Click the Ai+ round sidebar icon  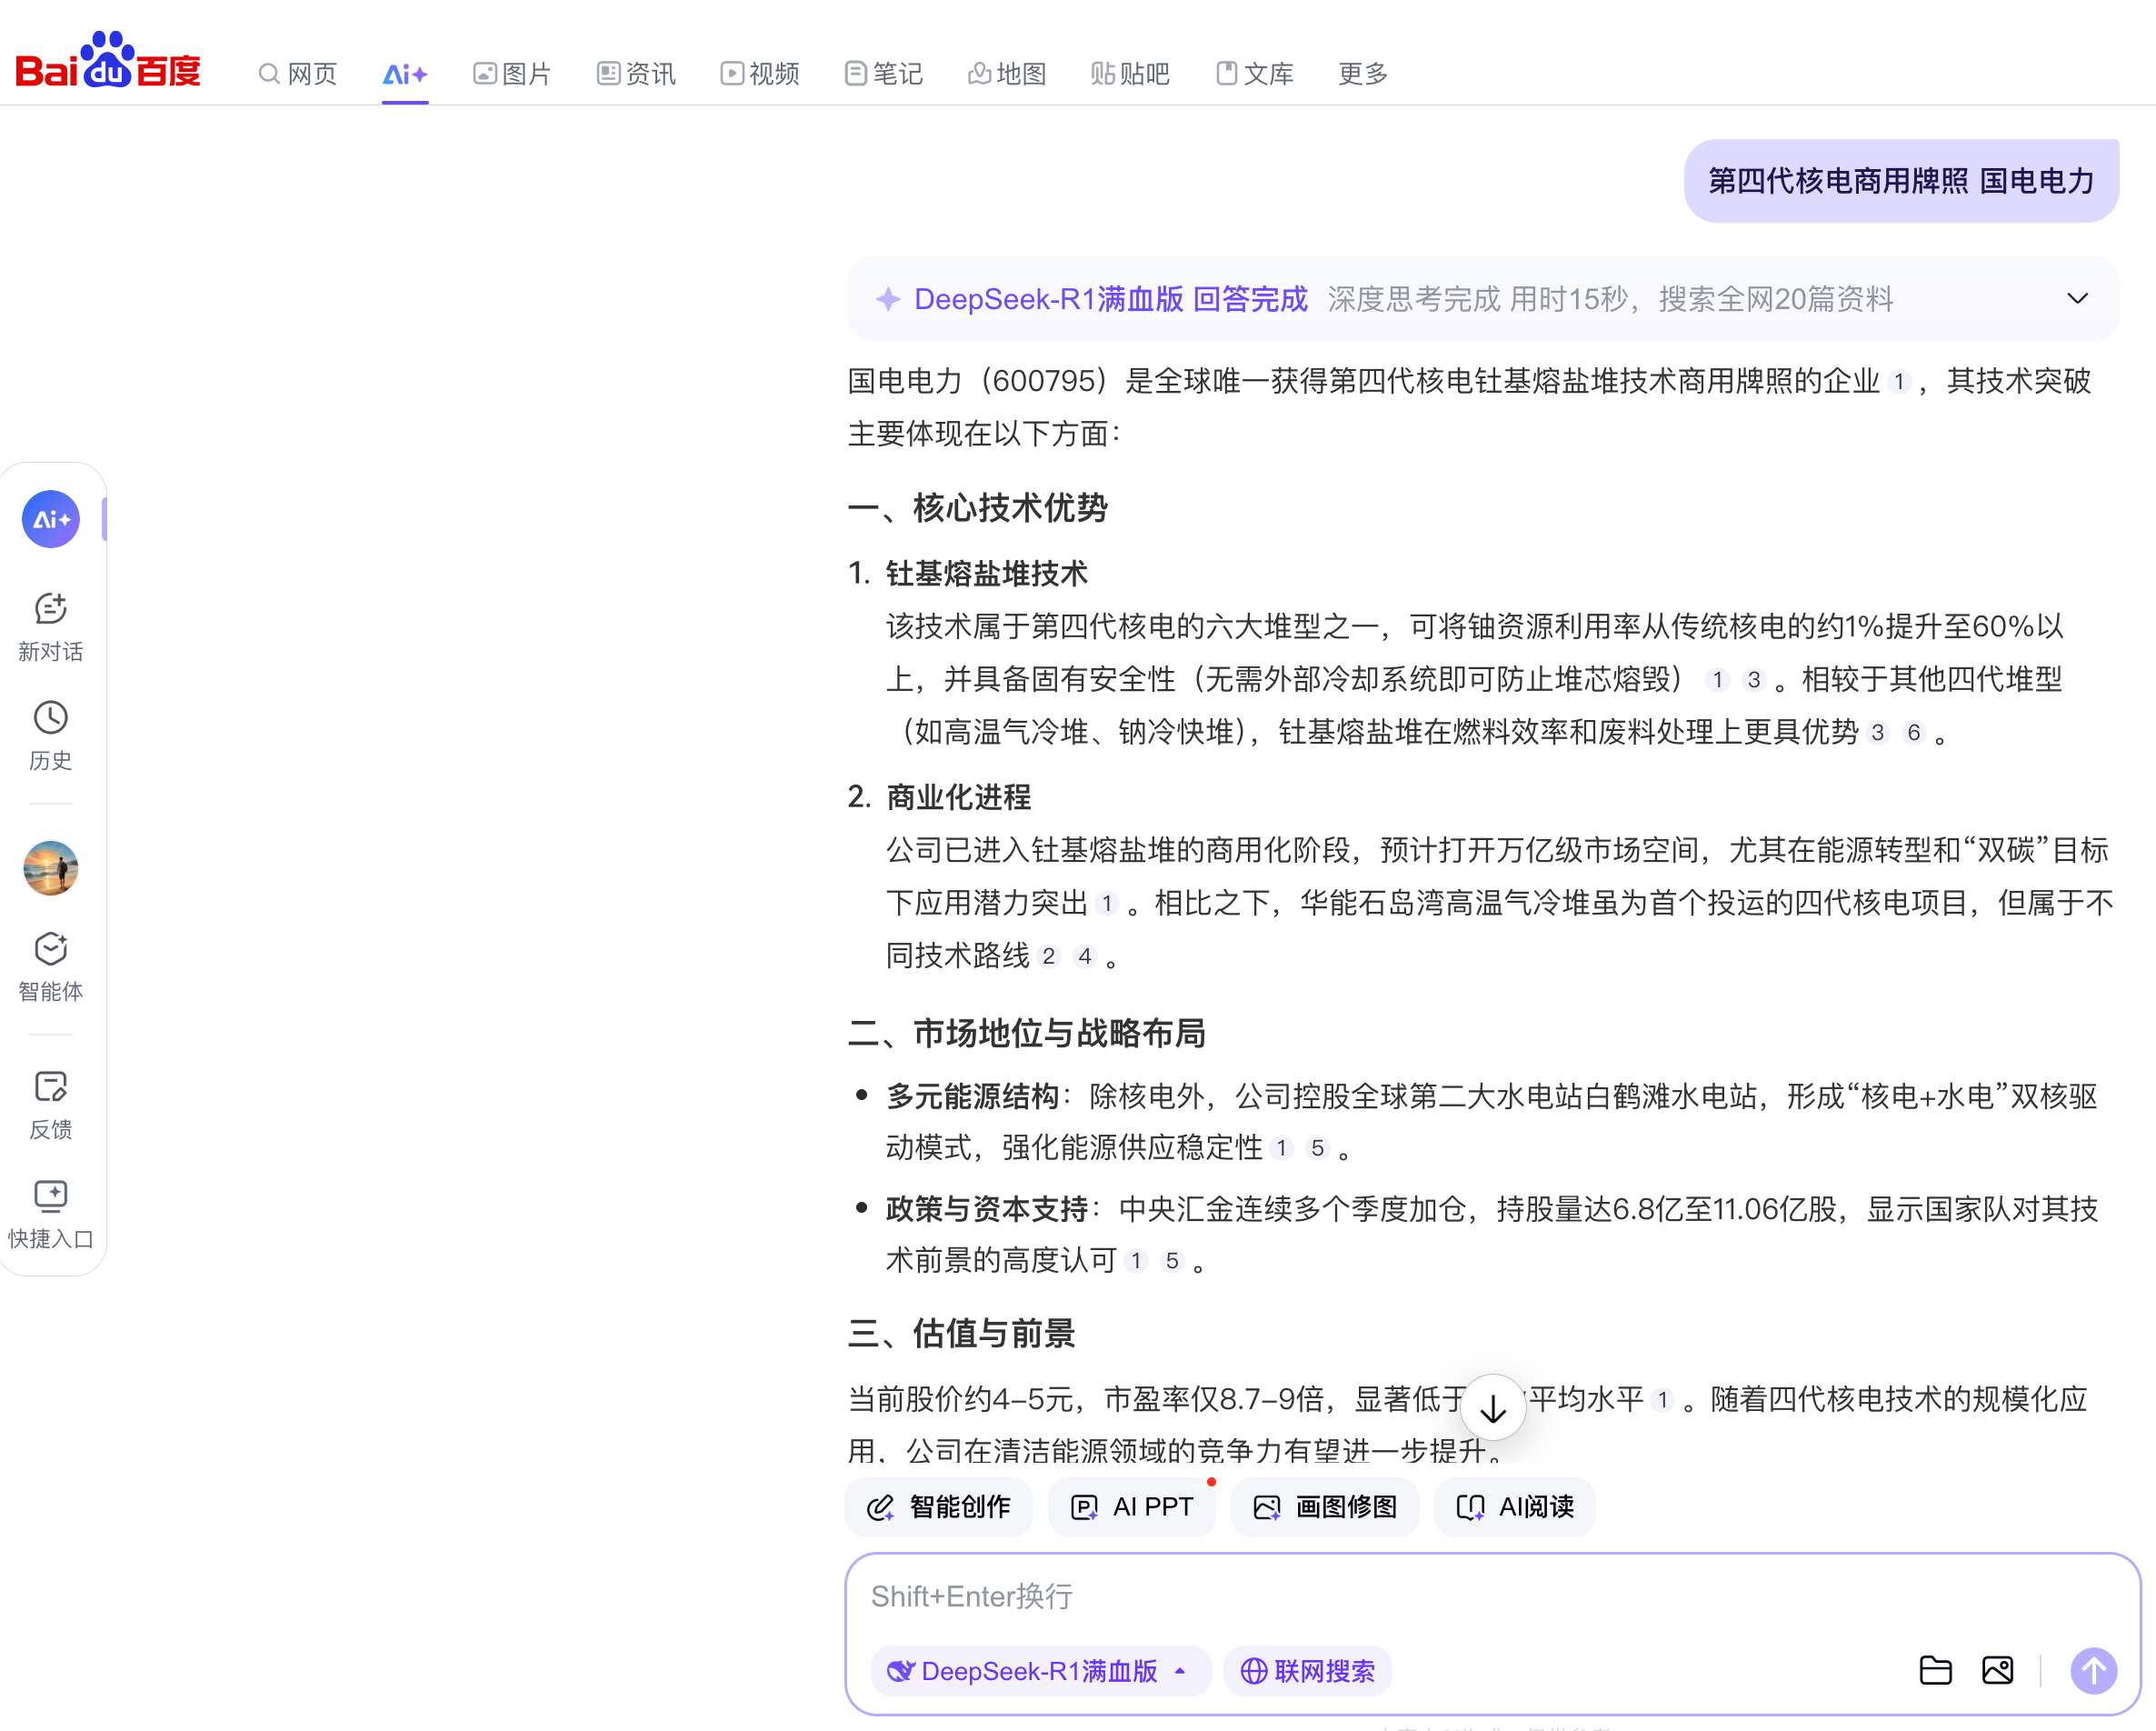click(51, 519)
